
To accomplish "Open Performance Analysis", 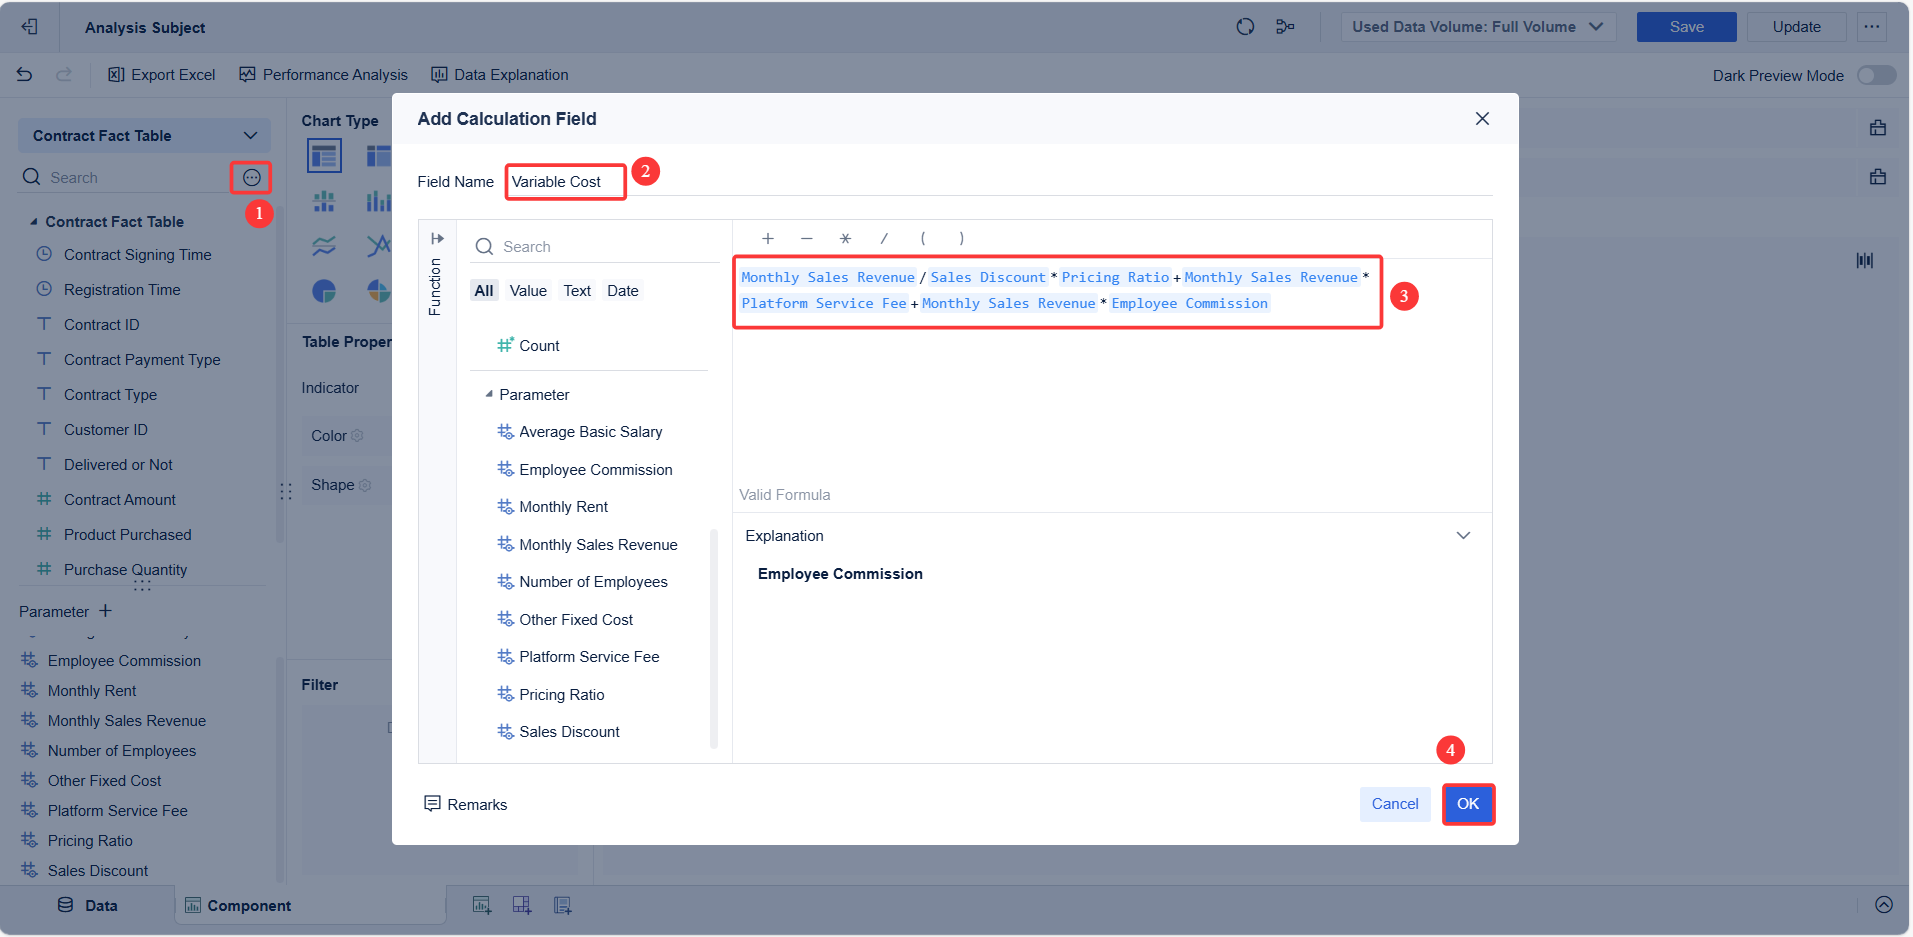I will point(324,75).
